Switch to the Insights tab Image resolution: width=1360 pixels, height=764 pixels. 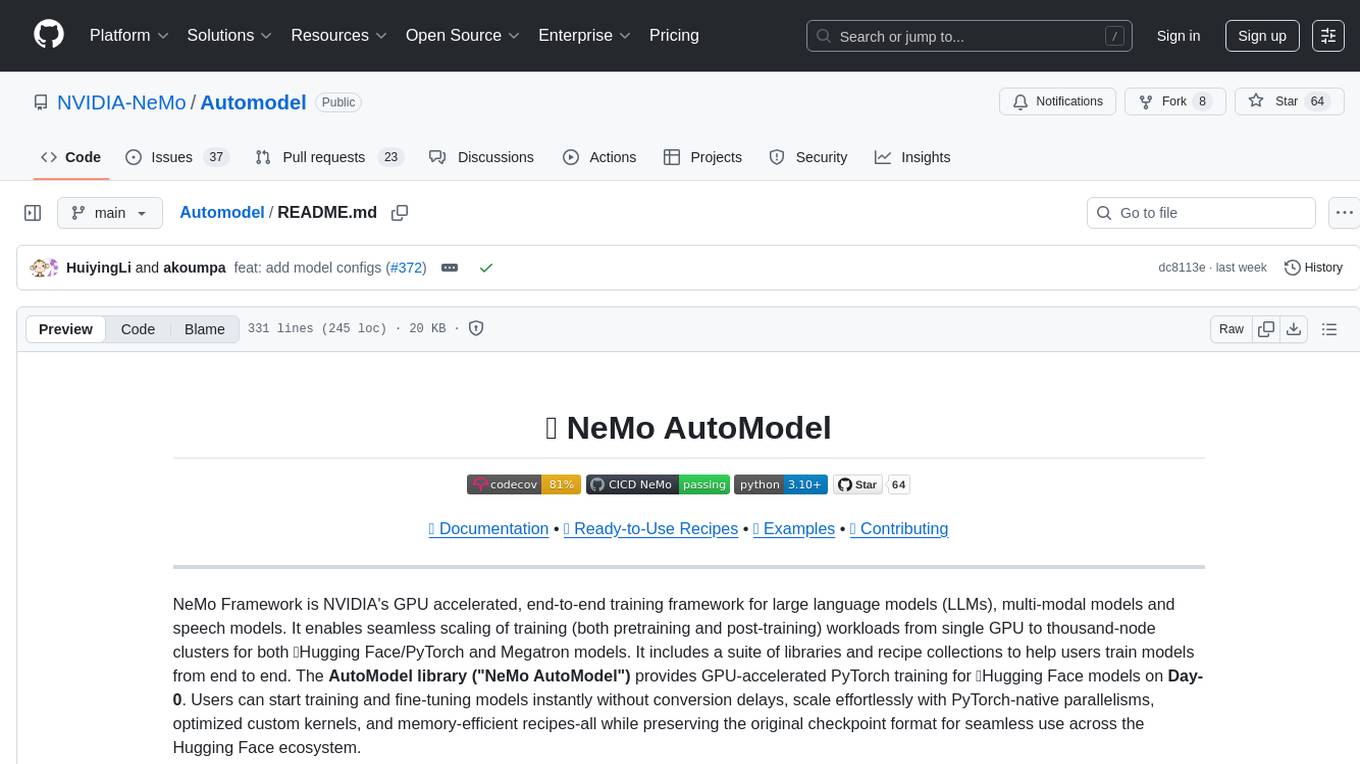(912, 157)
